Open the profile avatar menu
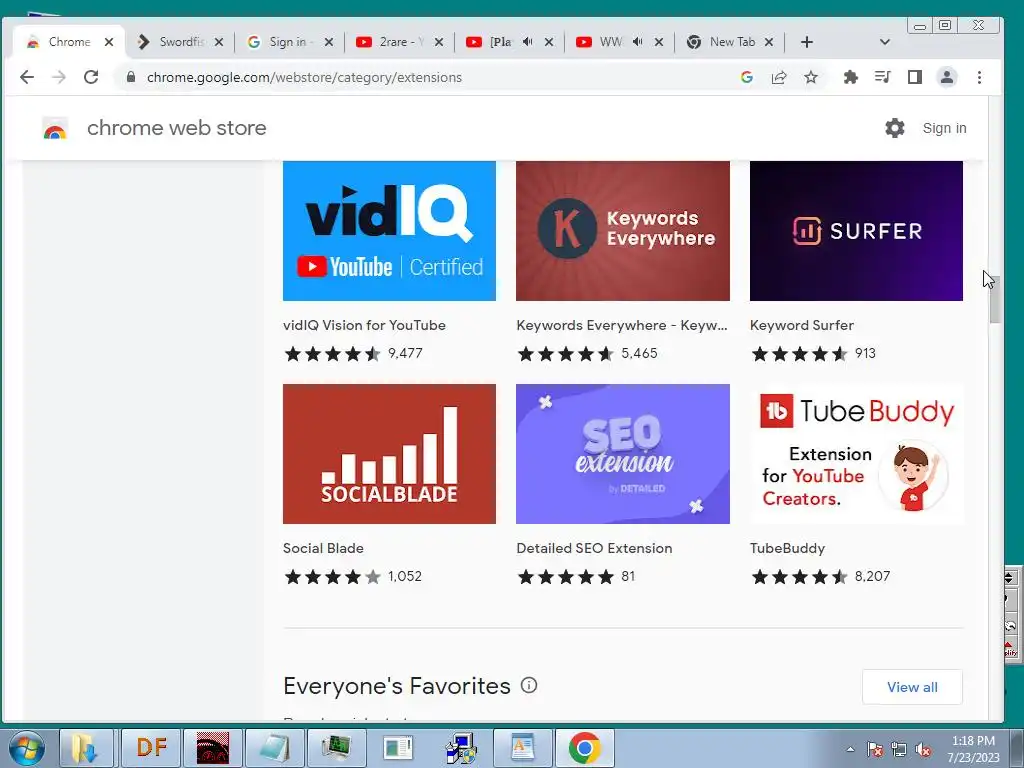The image size is (1024, 768). tap(946, 77)
